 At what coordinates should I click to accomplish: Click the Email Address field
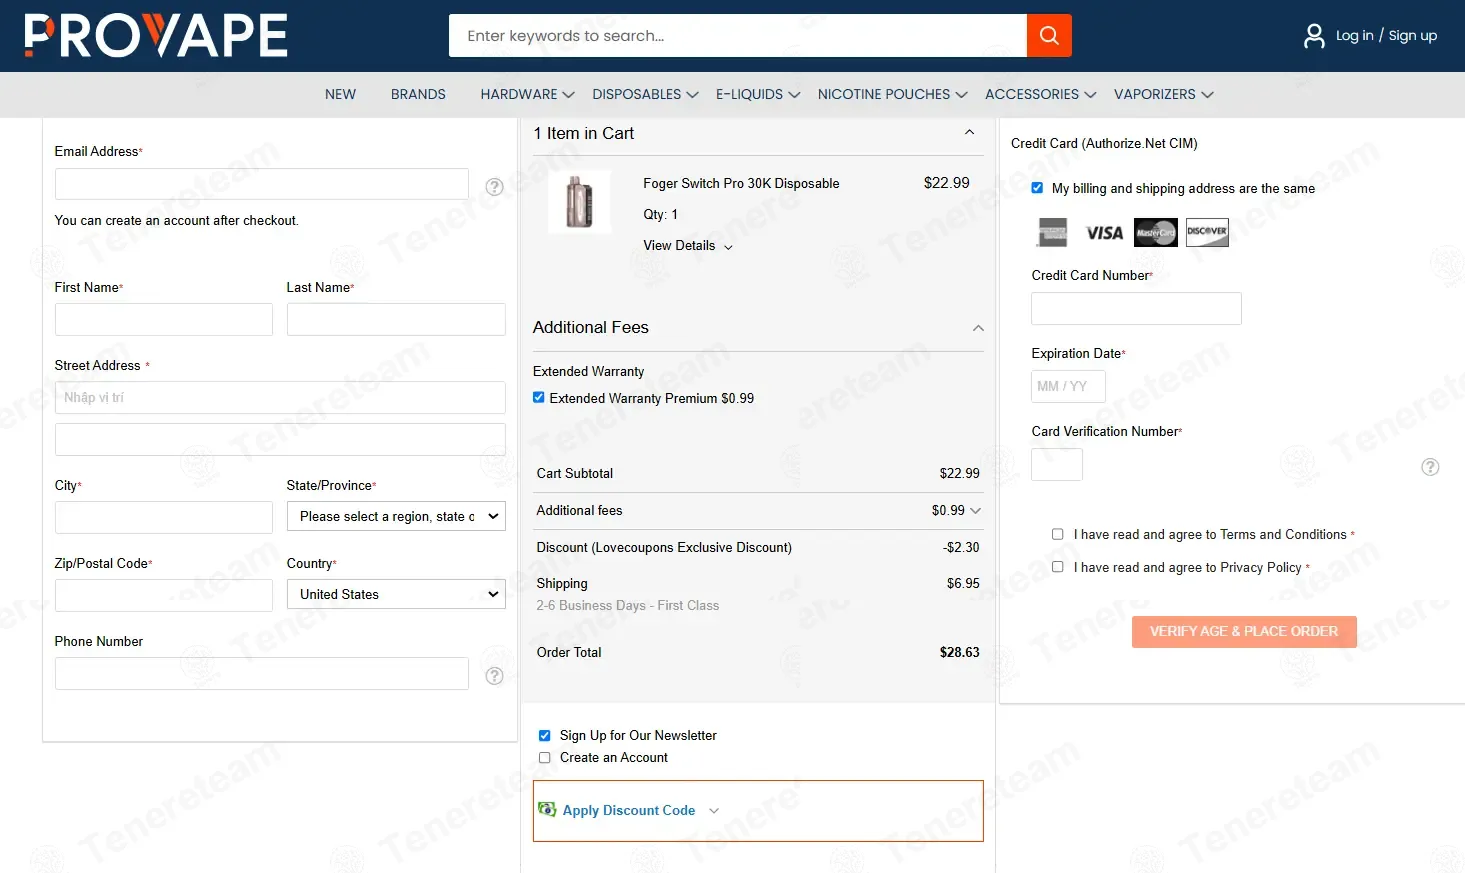click(262, 184)
